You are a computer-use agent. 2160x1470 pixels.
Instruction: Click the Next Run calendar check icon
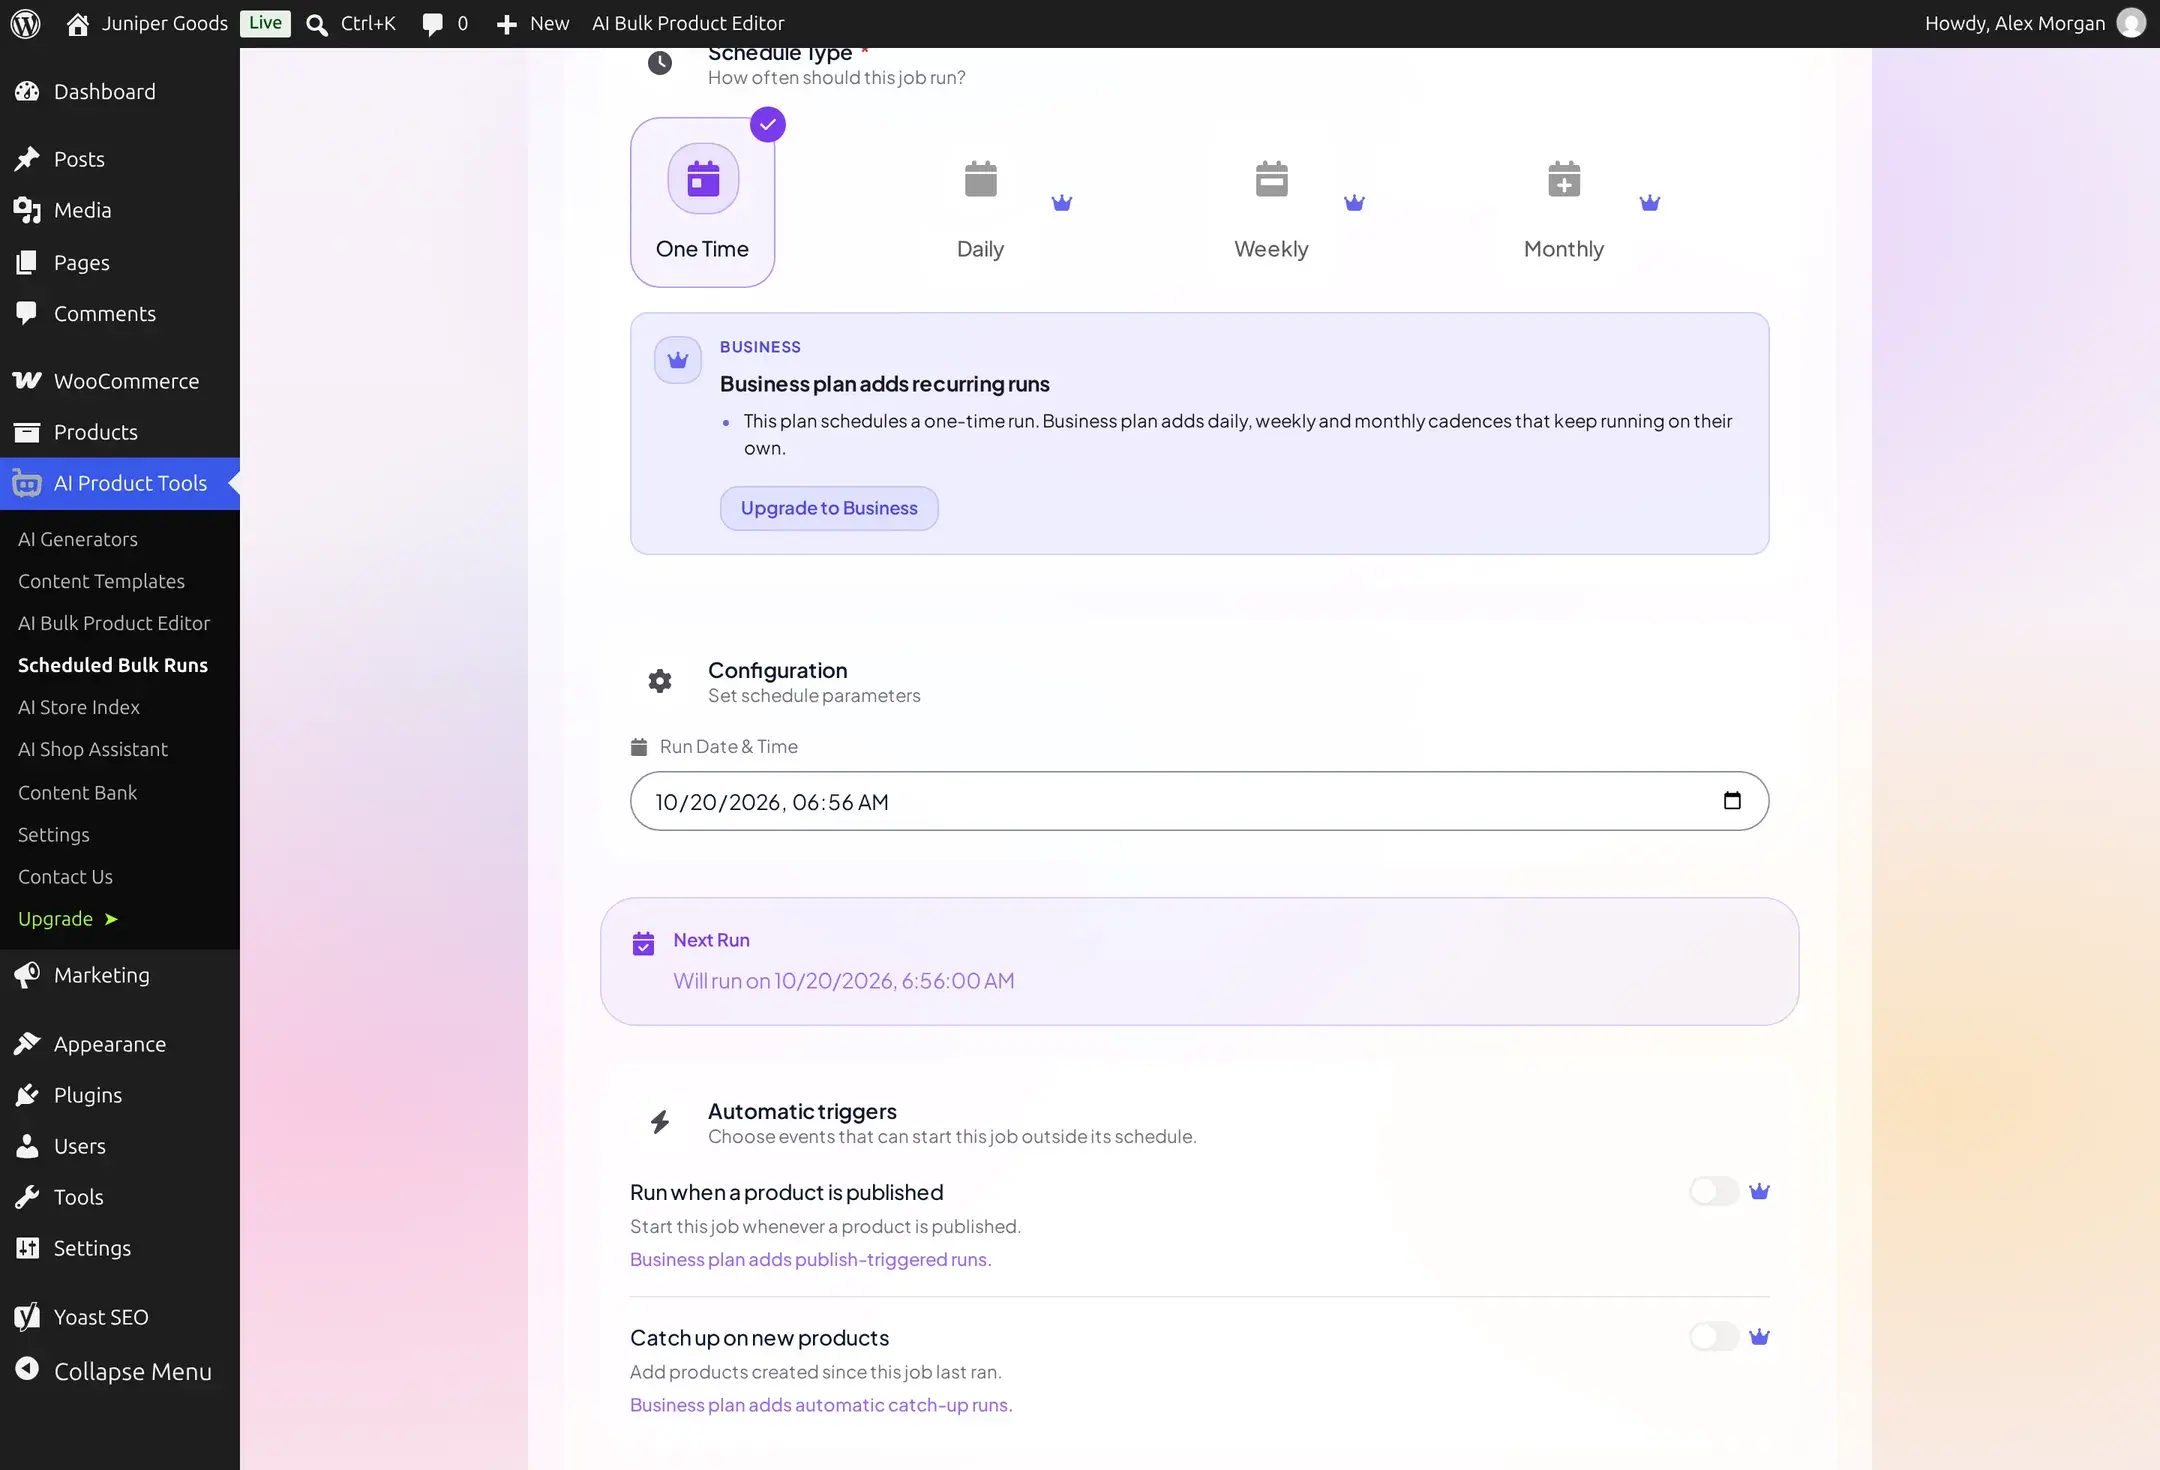[643, 943]
